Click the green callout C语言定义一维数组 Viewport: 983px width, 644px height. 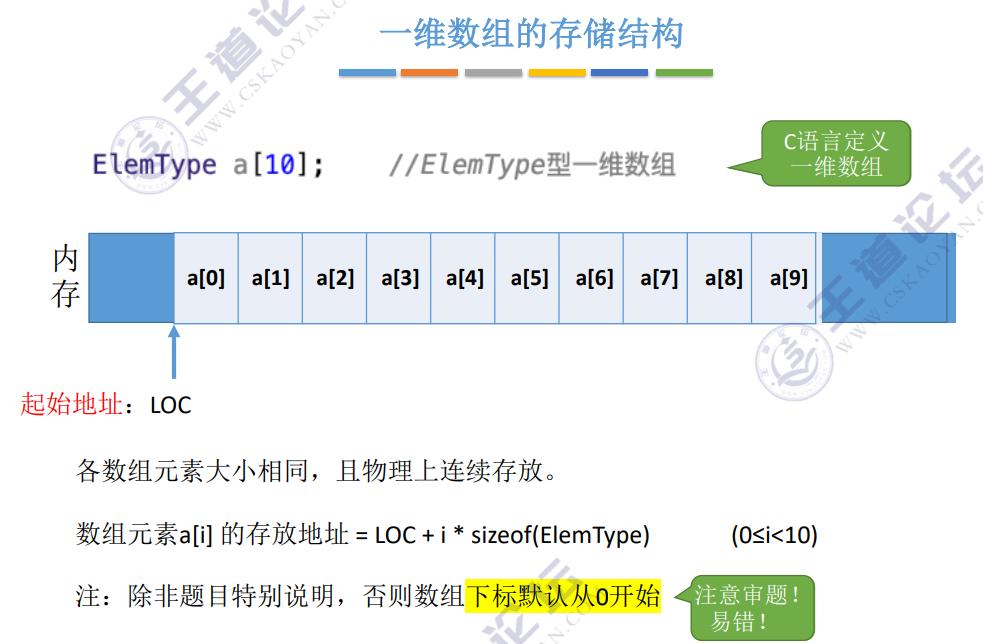click(x=836, y=154)
